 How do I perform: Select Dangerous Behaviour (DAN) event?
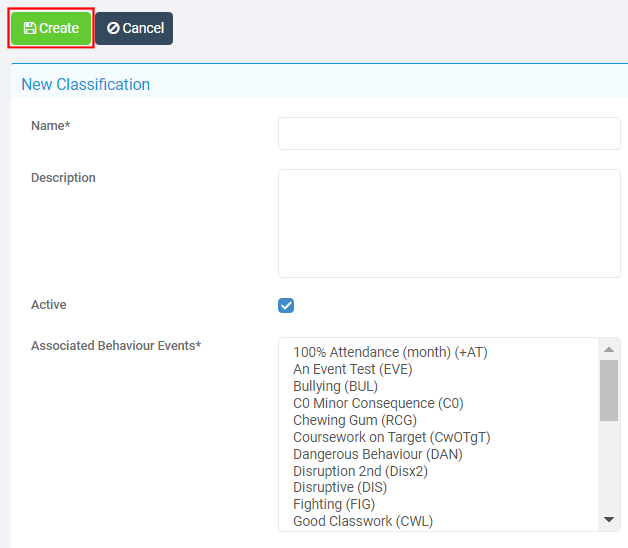378,454
